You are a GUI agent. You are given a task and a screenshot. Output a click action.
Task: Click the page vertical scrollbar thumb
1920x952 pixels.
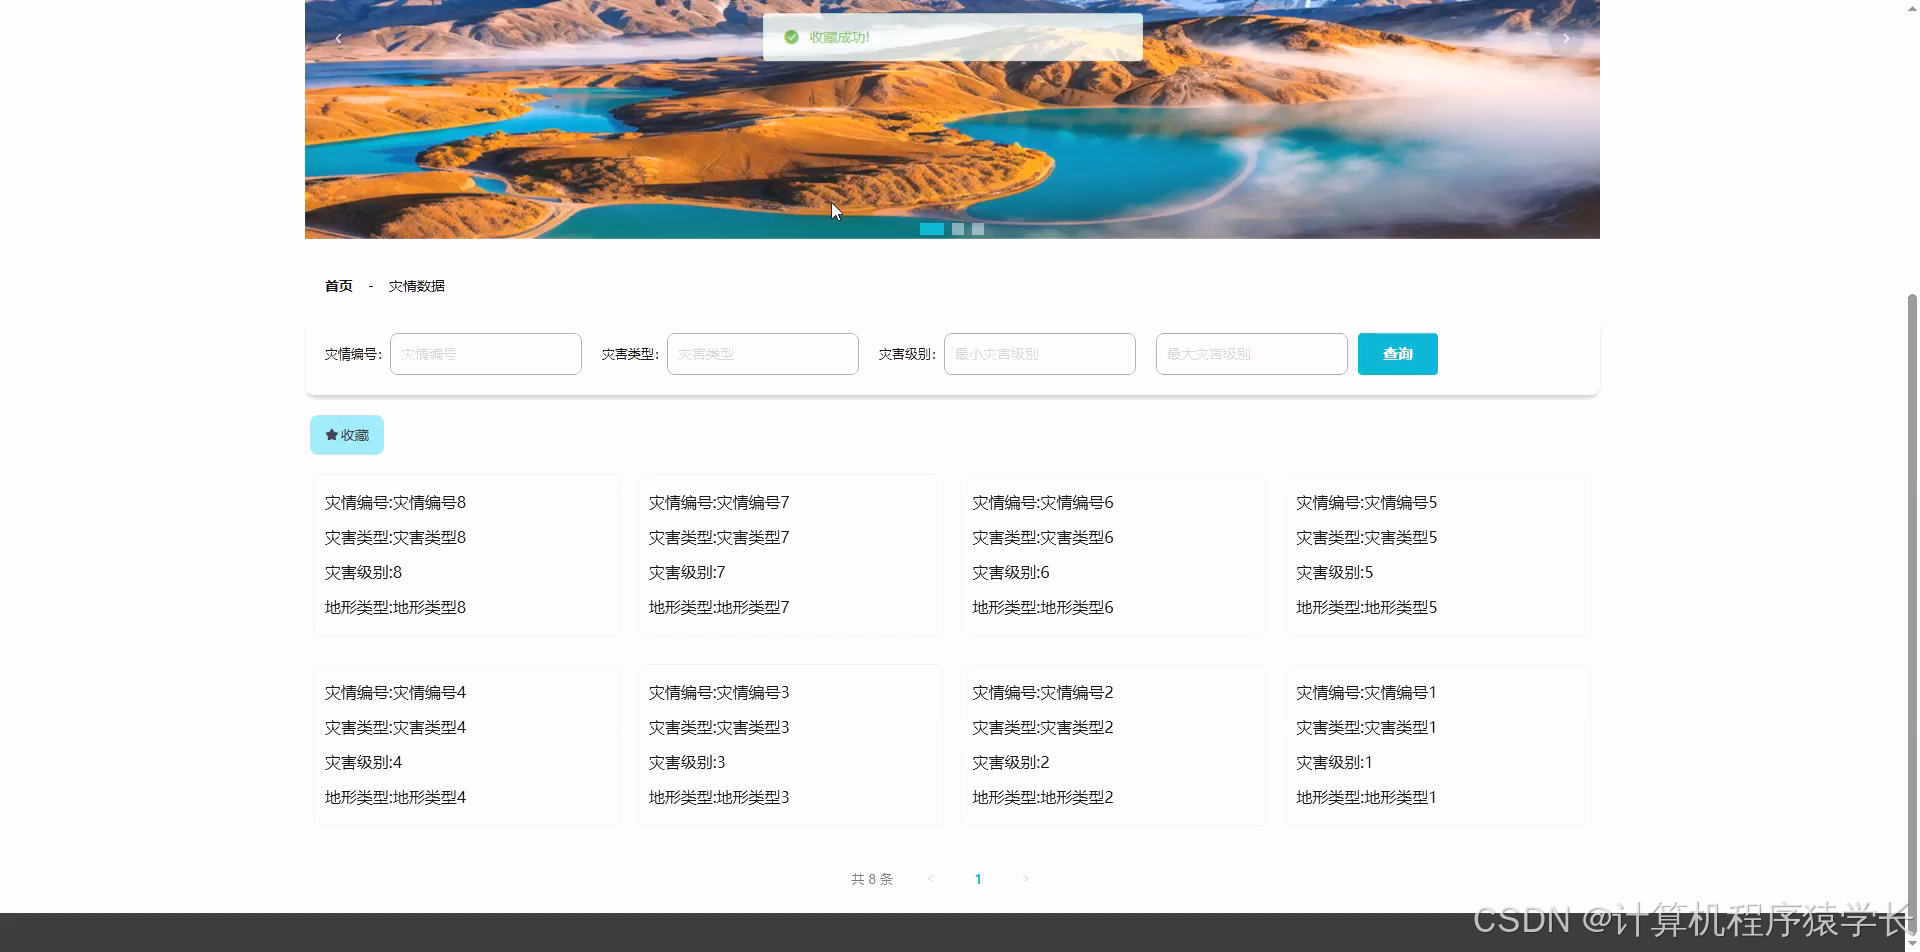point(1912,615)
